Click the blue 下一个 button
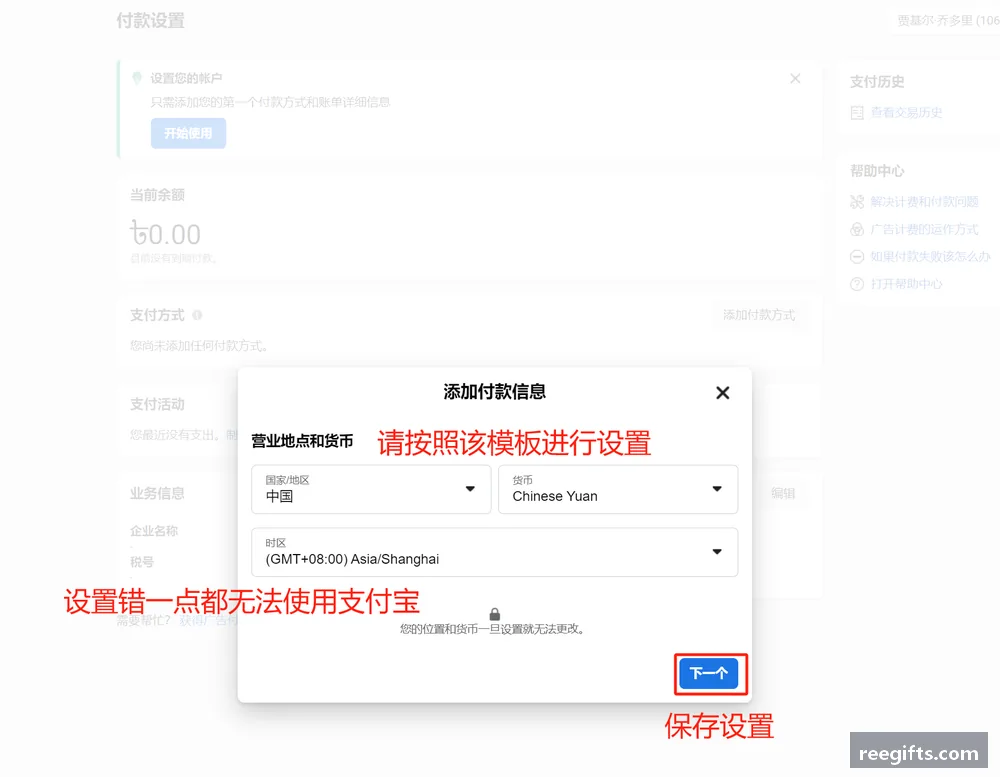The height and width of the screenshot is (777, 1000). coord(709,674)
